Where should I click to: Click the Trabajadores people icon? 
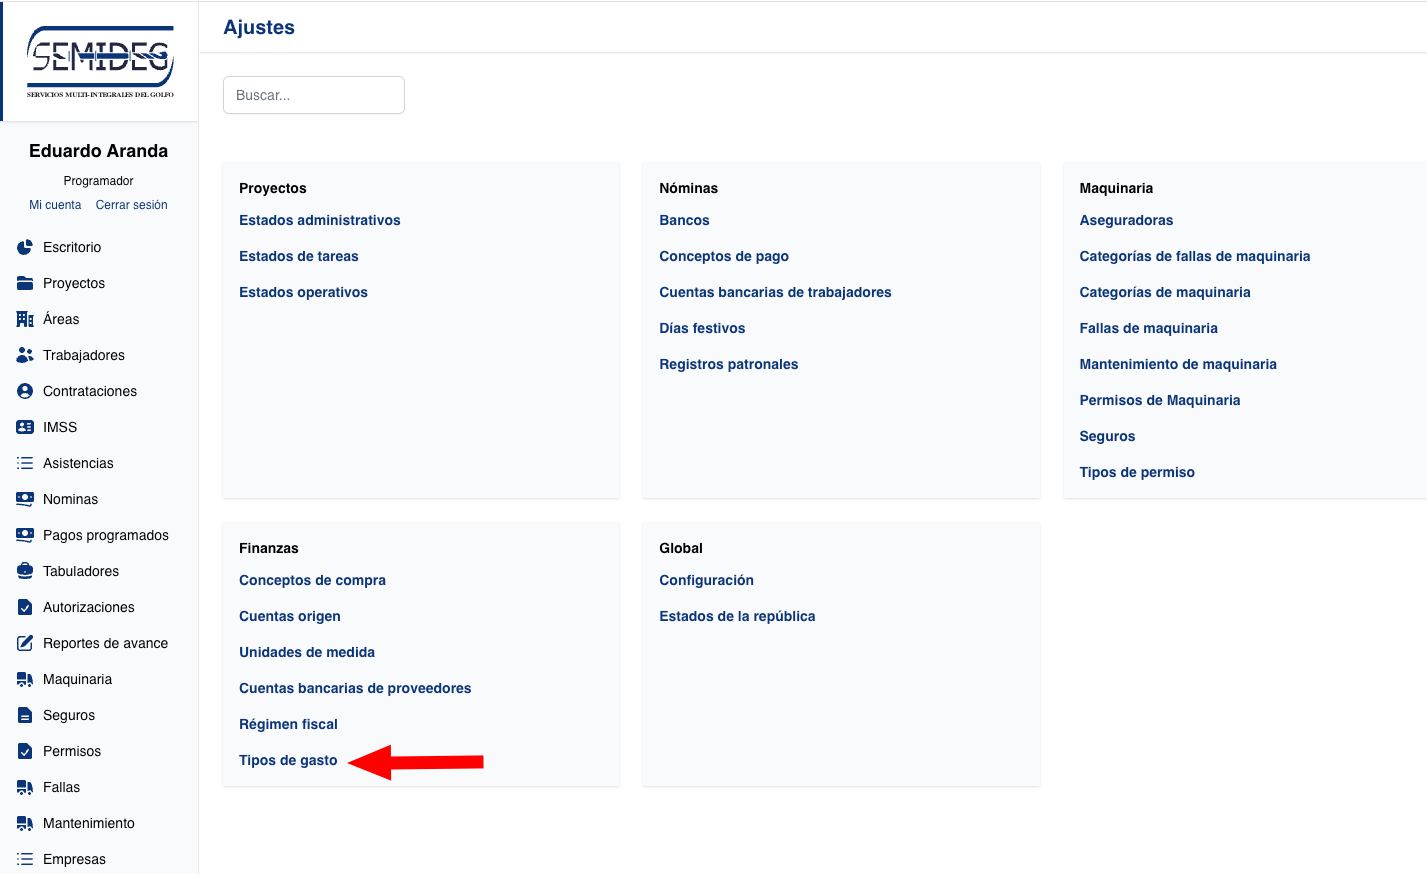point(25,355)
